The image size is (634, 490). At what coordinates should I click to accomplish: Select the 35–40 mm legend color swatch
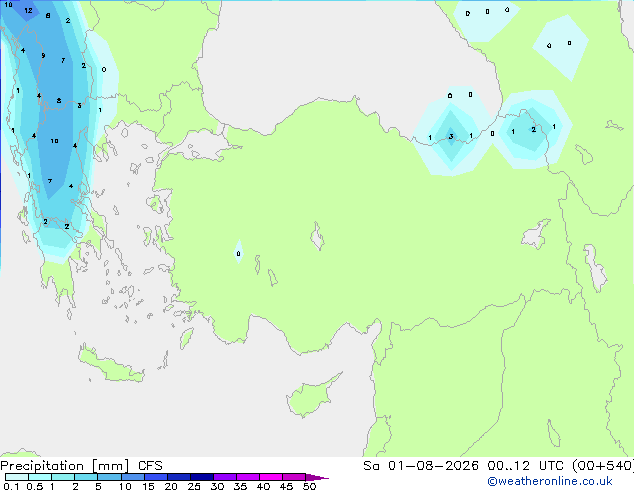tap(247, 477)
